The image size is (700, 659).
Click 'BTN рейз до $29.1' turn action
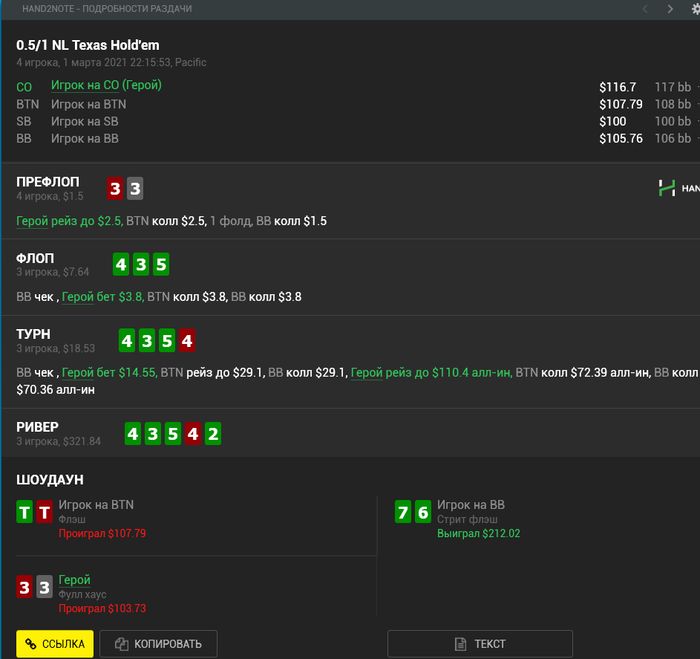212,372
